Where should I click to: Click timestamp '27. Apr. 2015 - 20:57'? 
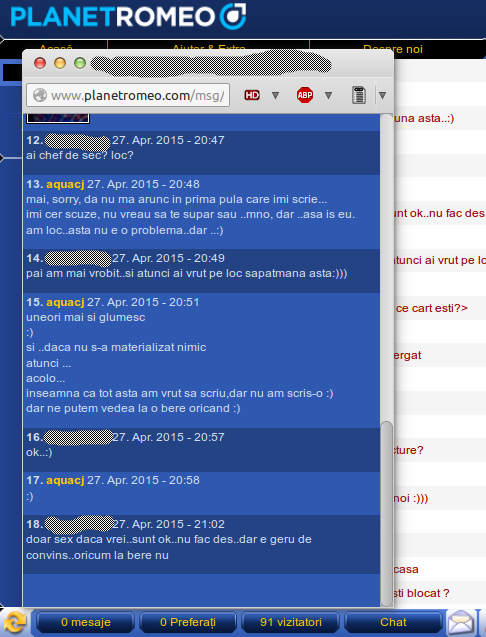(x=168, y=437)
